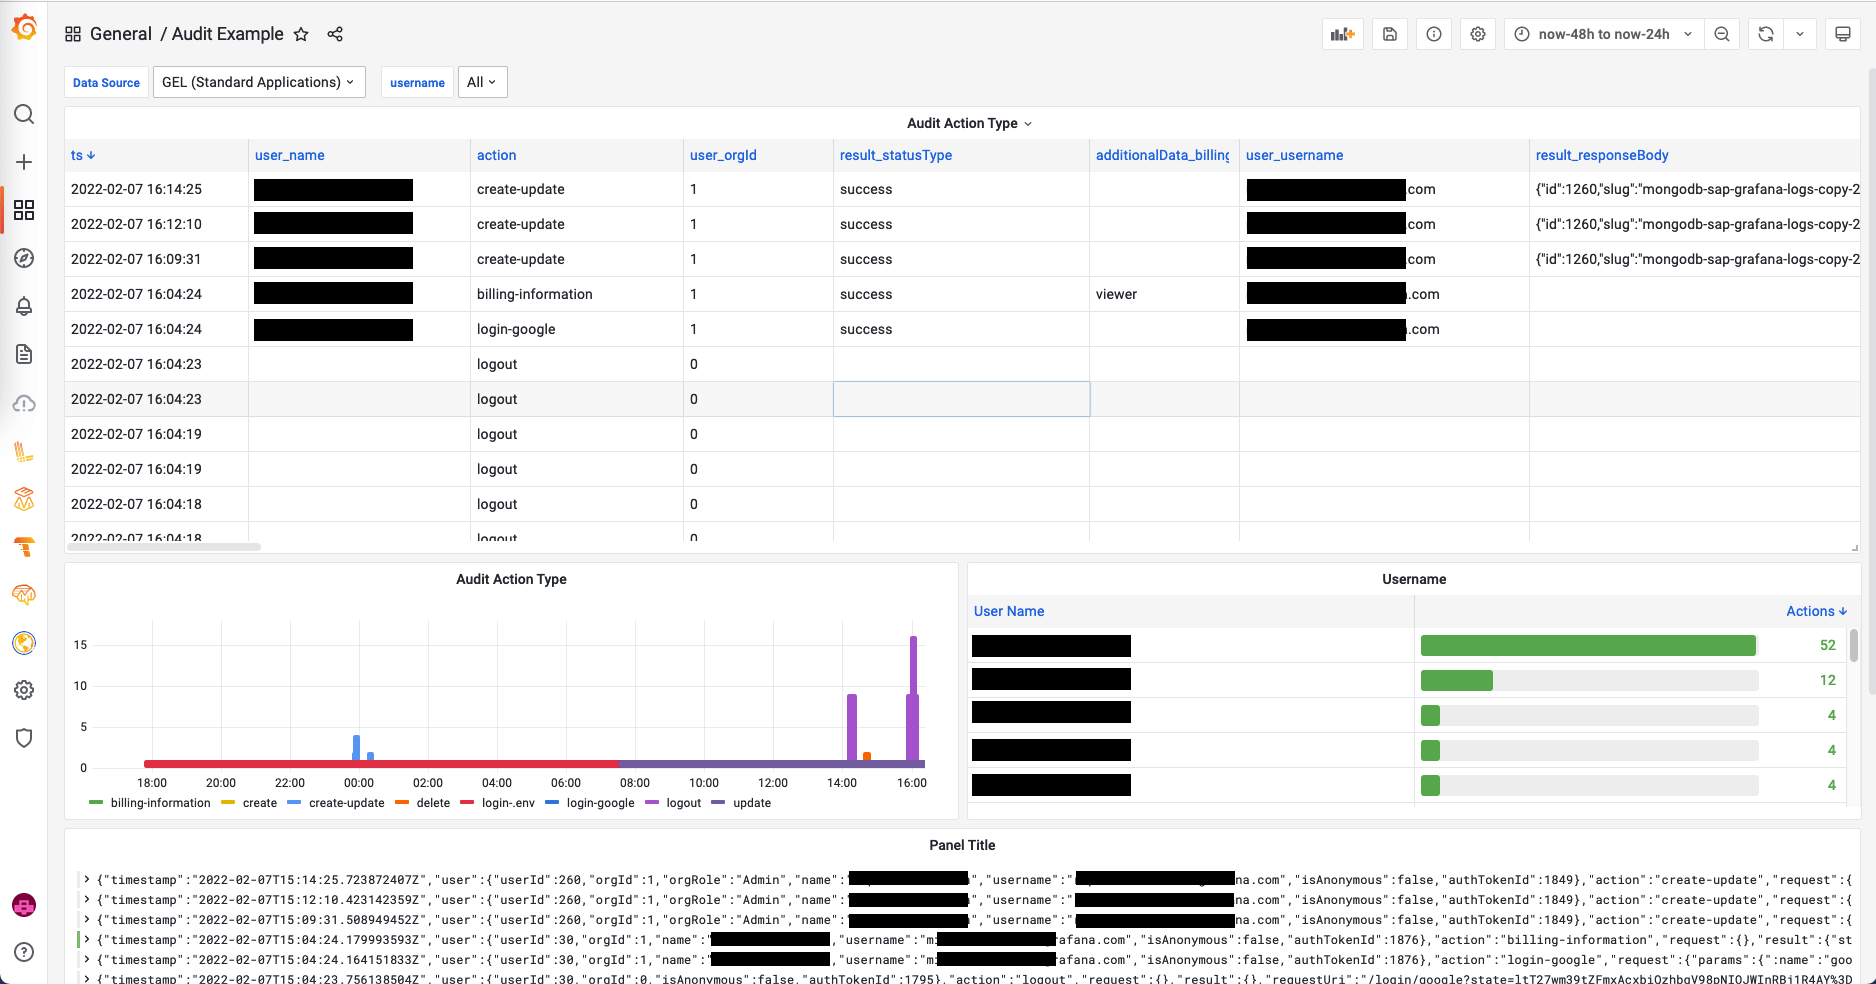Open the GEL data source dropdown
This screenshot has height=984, width=1876.
pyautogui.click(x=259, y=82)
